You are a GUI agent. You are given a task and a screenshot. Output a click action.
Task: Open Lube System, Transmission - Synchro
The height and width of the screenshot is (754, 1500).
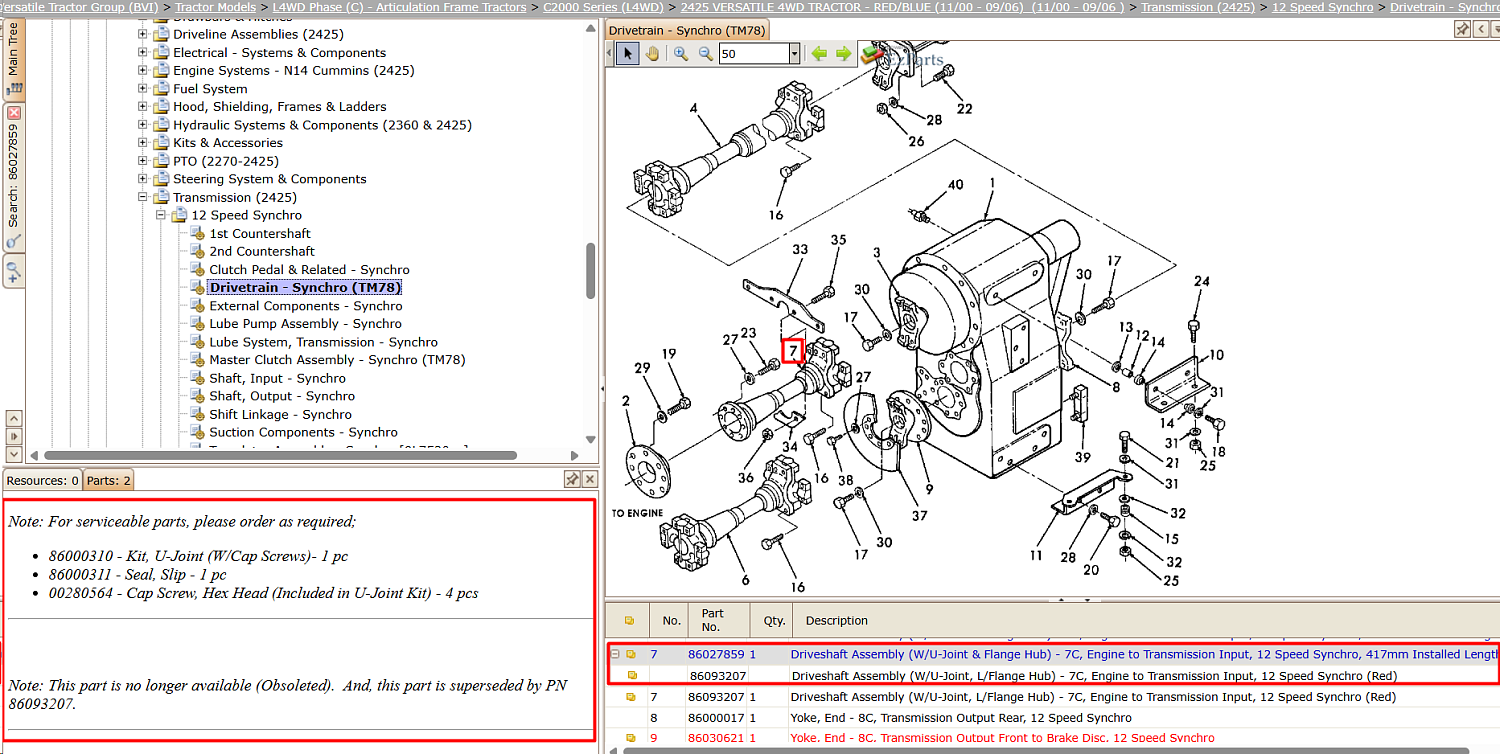pos(323,342)
